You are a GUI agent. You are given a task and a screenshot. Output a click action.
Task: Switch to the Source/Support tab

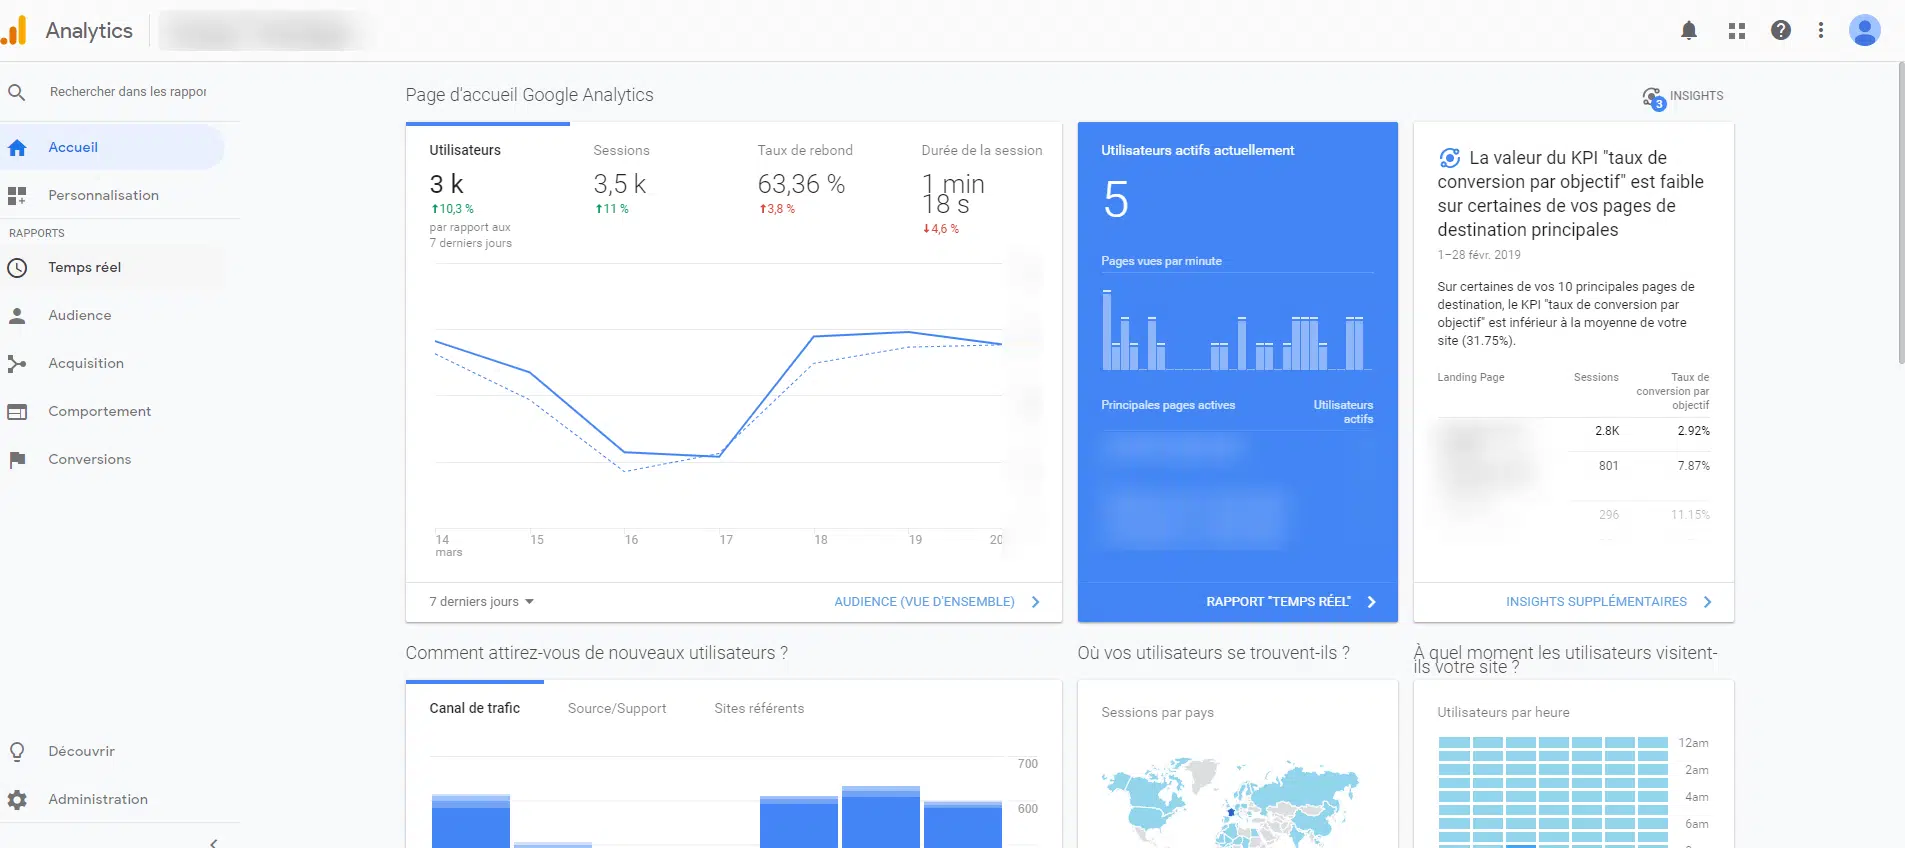tap(617, 709)
